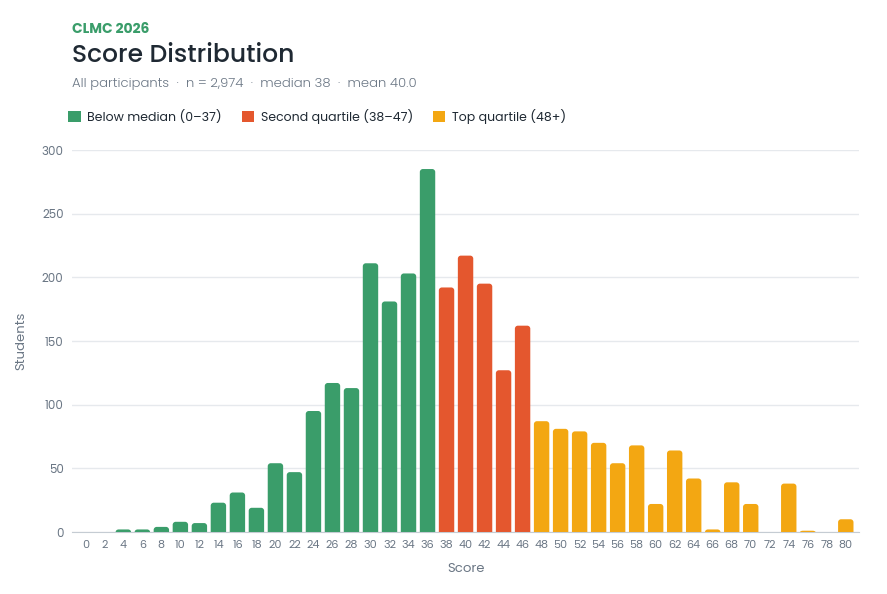Select the yellow bar at score 50
The width and height of the screenshot is (887, 594).
(x=561, y=481)
